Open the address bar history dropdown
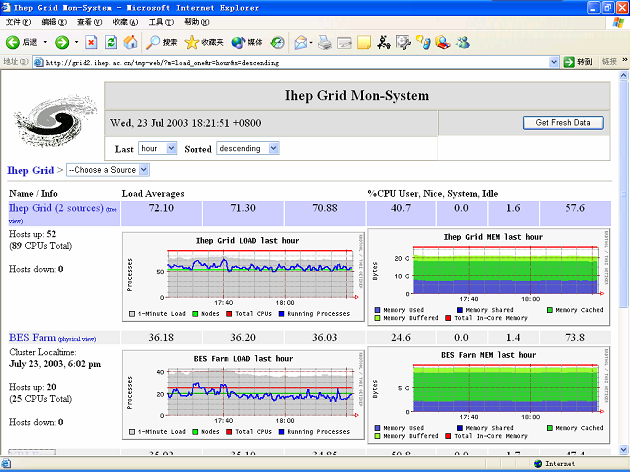Viewport: 630px width, 472px height. click(552, 62)
